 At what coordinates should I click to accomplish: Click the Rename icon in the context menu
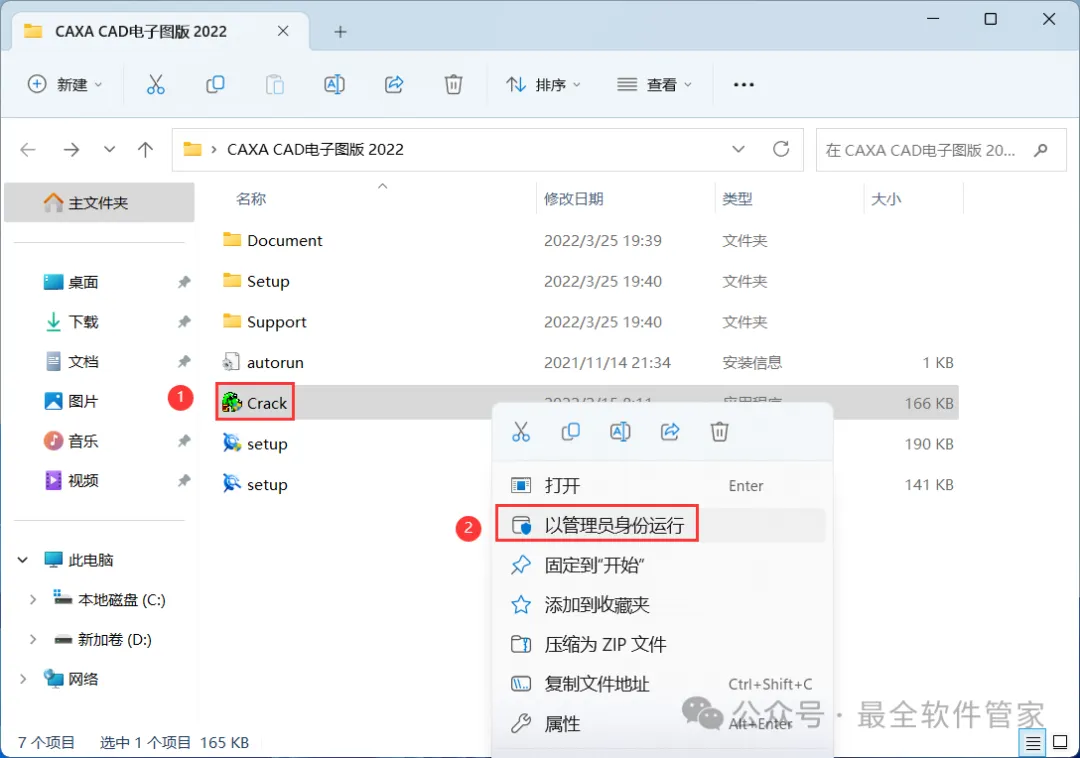tap(620, 432)
